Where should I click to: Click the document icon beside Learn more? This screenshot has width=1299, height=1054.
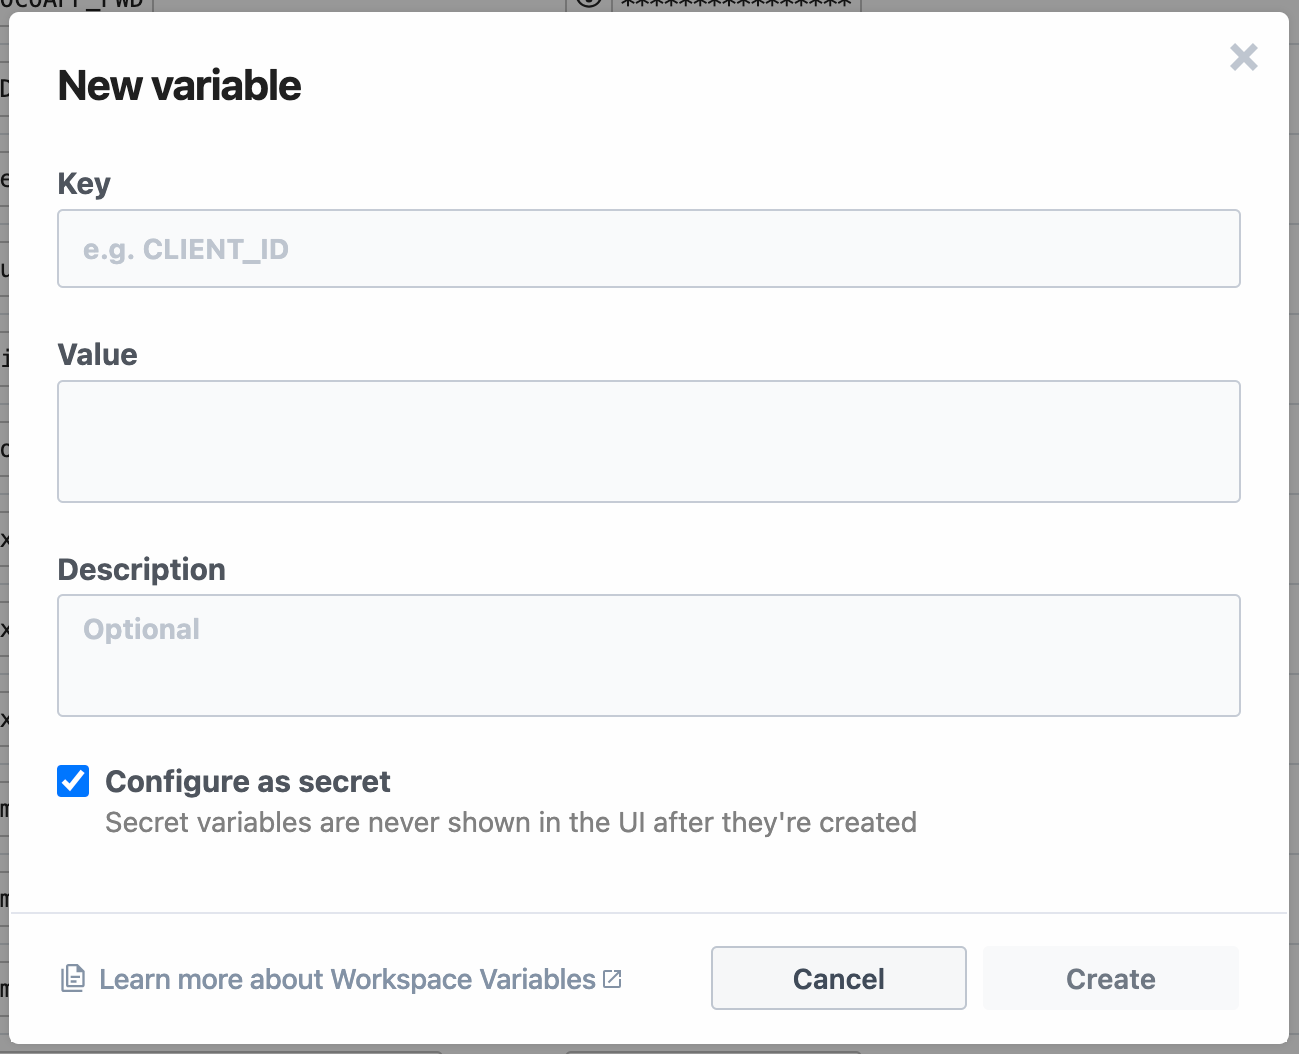tap(73, 979)
